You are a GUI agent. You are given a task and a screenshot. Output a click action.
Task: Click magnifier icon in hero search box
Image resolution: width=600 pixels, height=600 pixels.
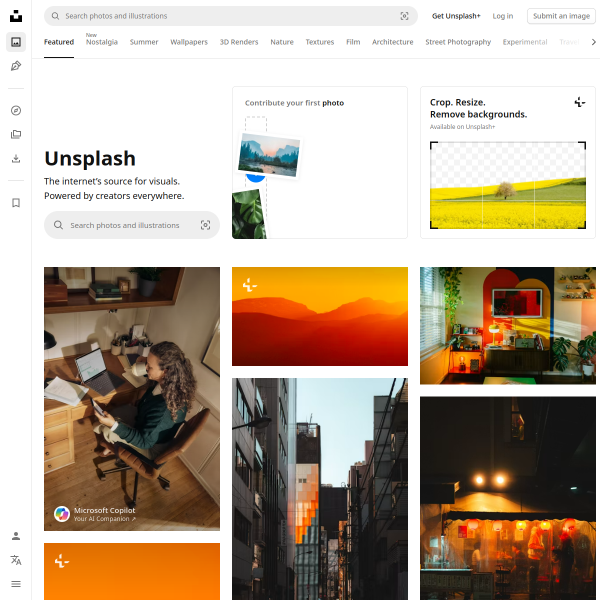(58, 225)
